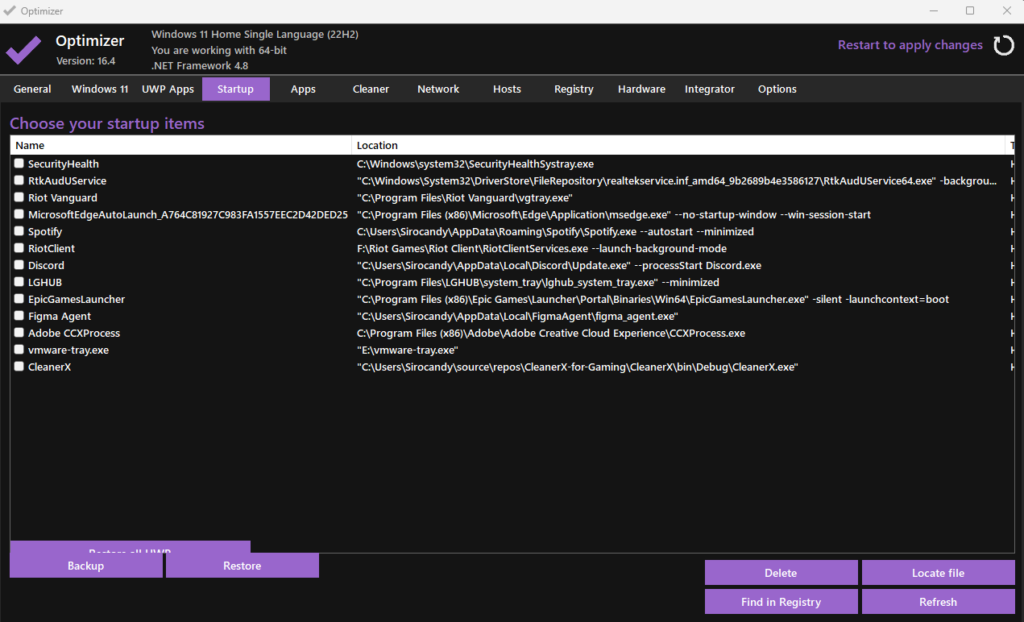Refresh the startup items list

tap(938, 602)
